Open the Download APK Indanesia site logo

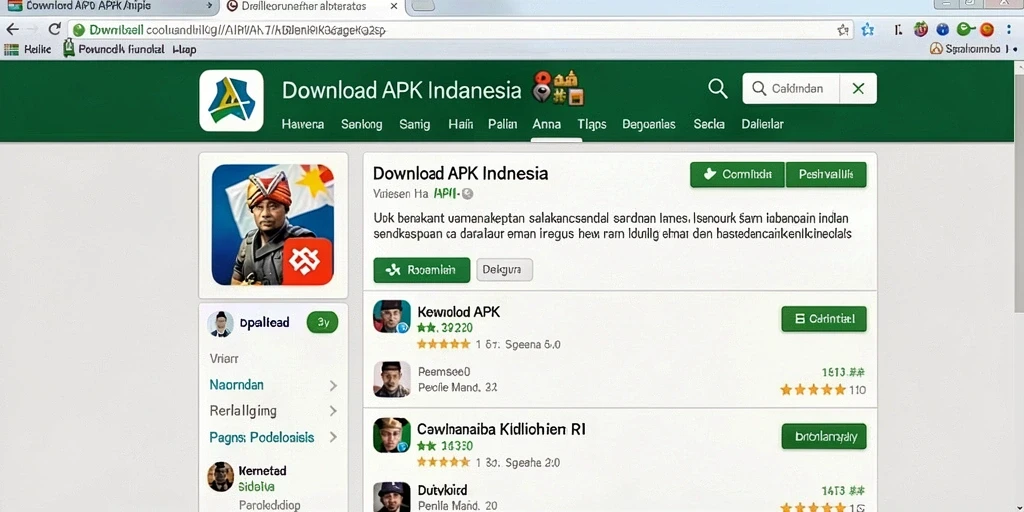pyautogui.click(x=231, y=101)
